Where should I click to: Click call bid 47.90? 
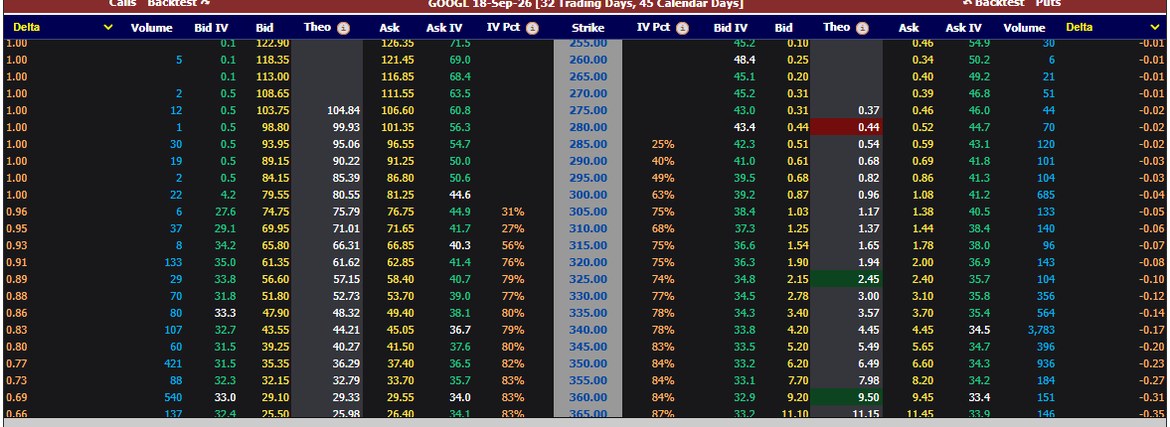tap(275, 313)
